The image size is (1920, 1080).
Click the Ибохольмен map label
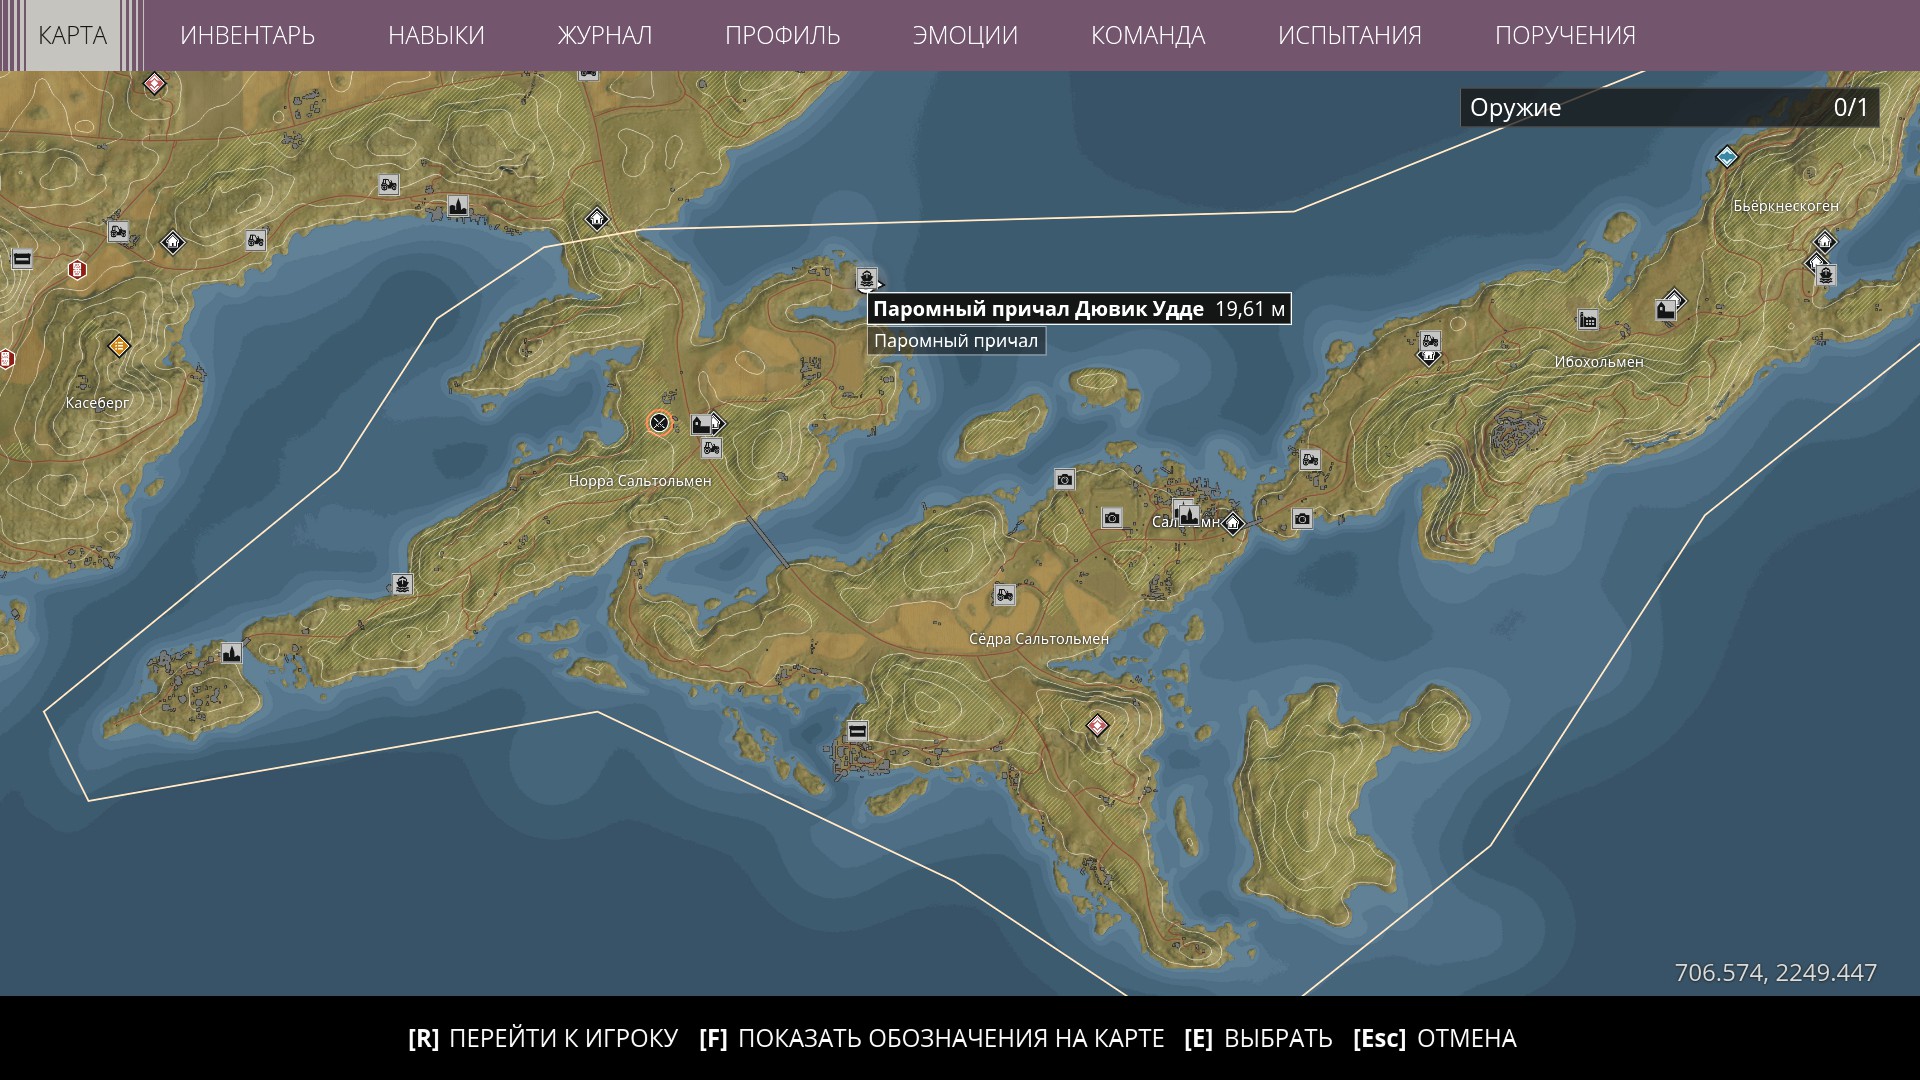[x=1599, y=362]
